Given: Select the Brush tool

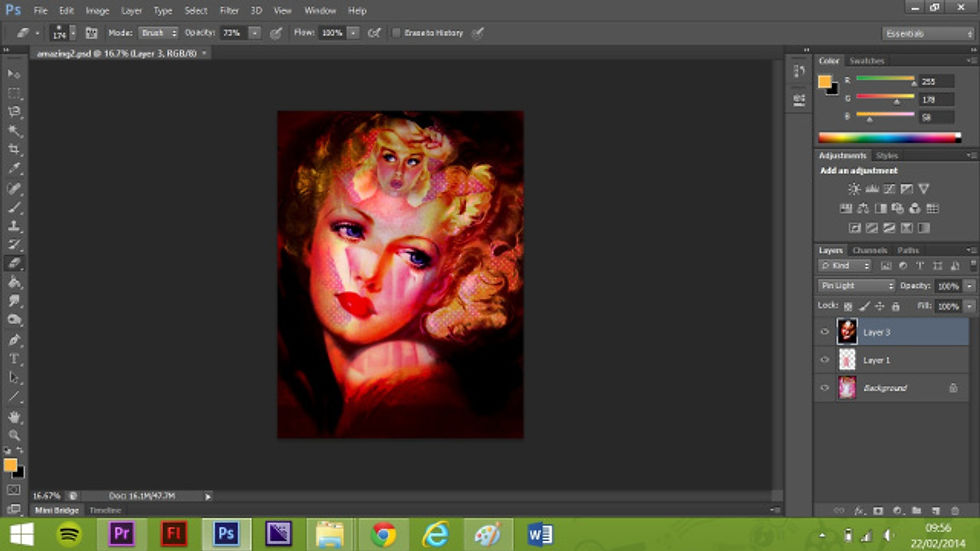Looking at the screenshot, I should pos(14,207).
